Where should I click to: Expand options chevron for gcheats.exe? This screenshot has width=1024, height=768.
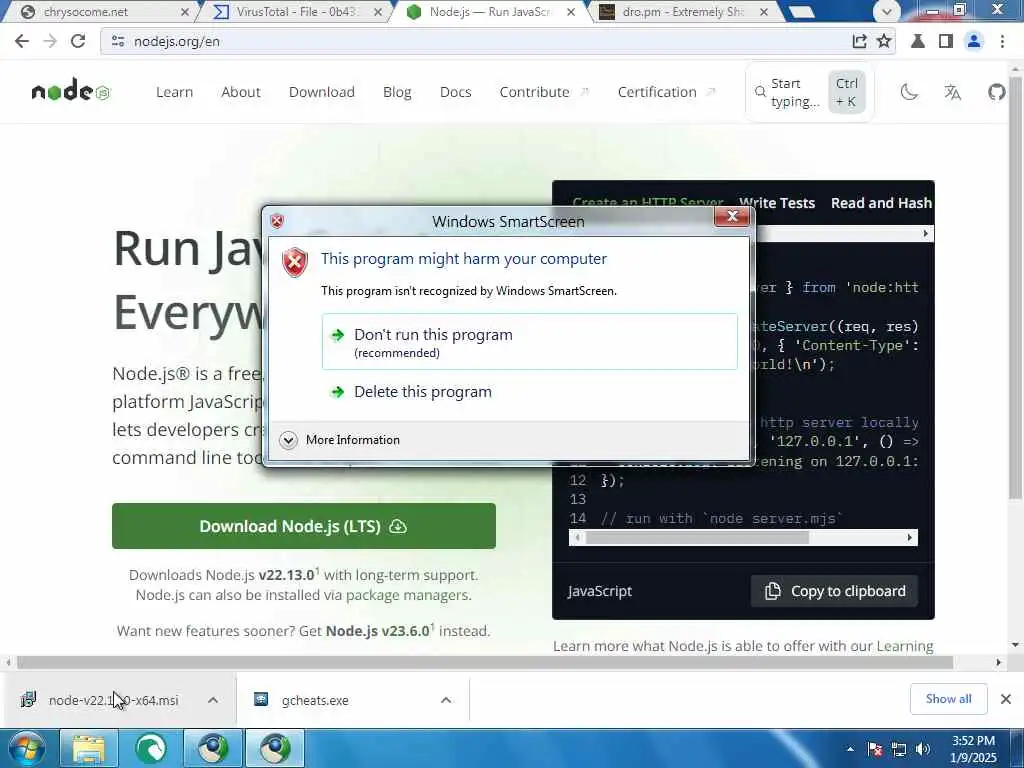pos(446,700)
